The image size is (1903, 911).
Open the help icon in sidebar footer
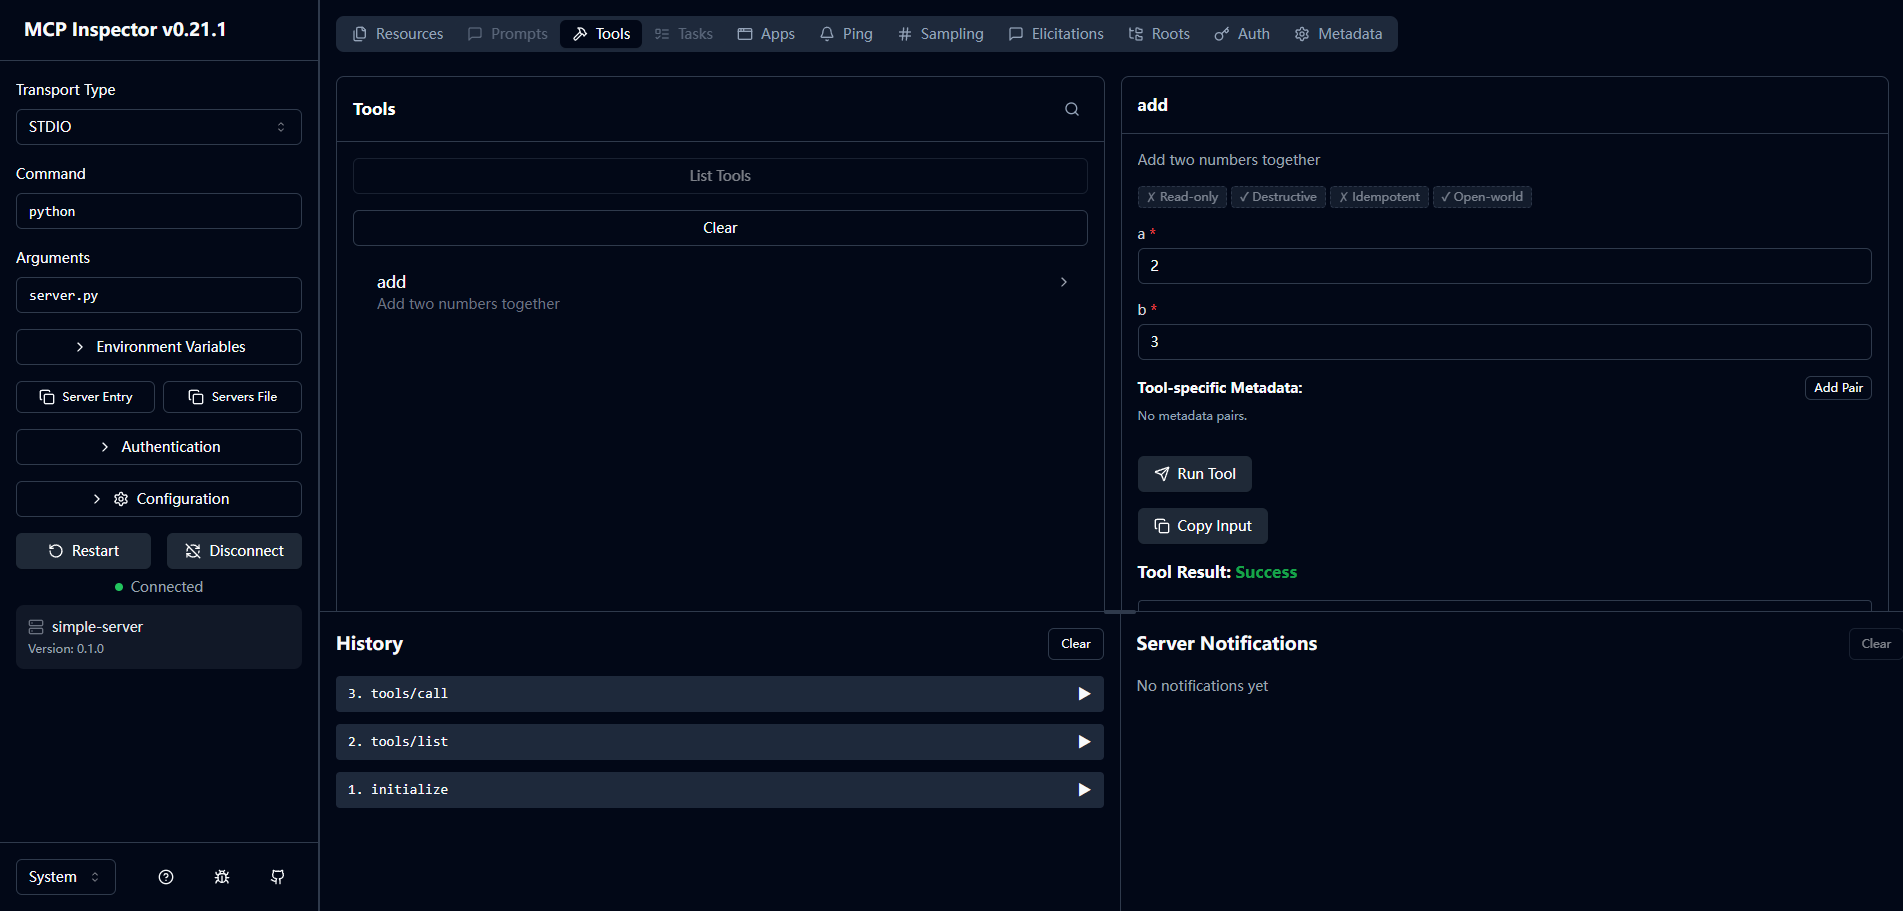coord(166,877)
